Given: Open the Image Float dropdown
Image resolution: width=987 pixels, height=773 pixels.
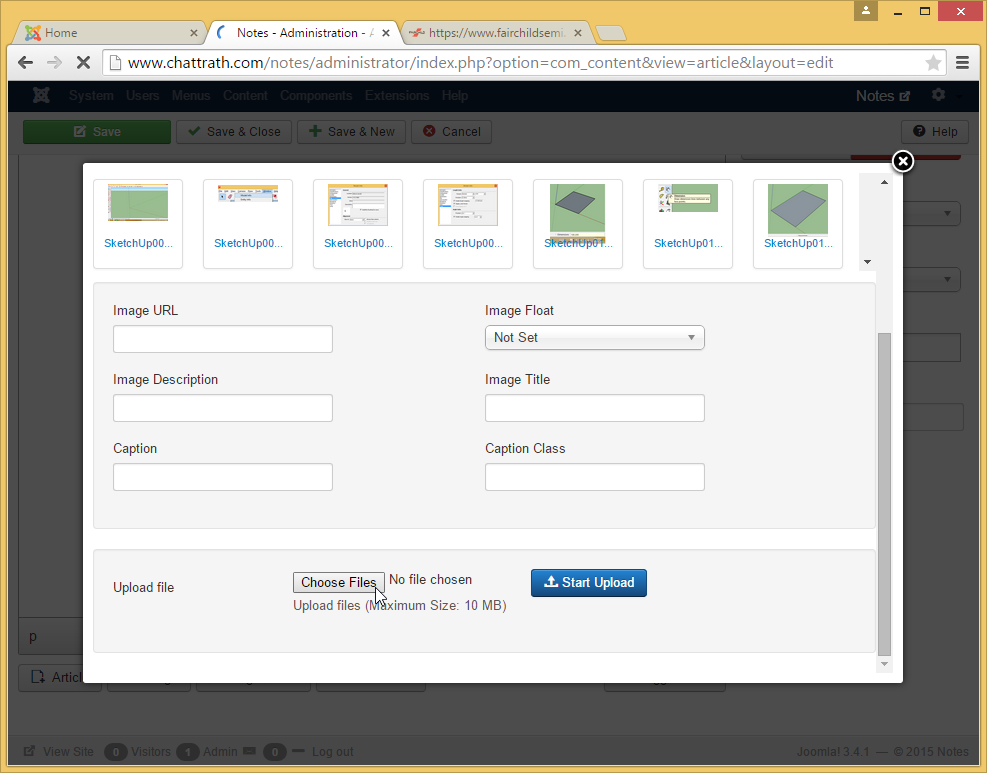Looking at the screenshot, I should (594, 338).
